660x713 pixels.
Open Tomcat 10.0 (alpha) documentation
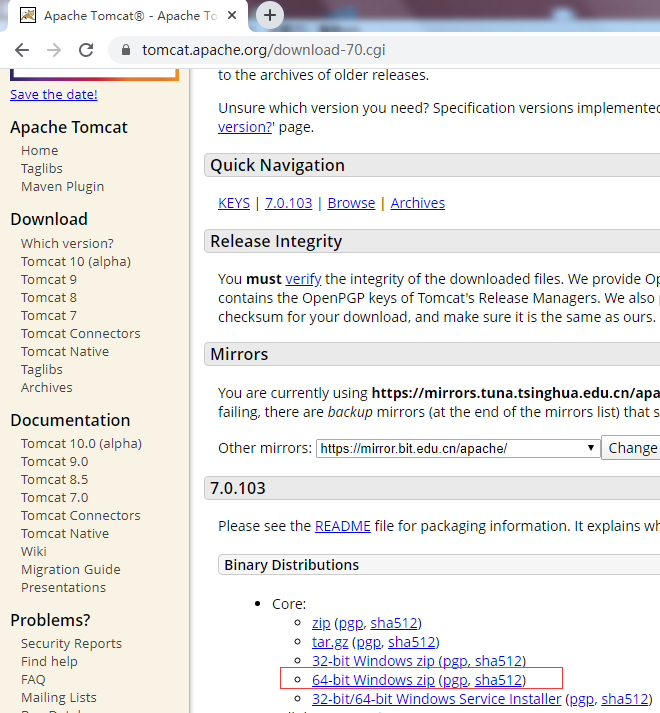(81, 443)
